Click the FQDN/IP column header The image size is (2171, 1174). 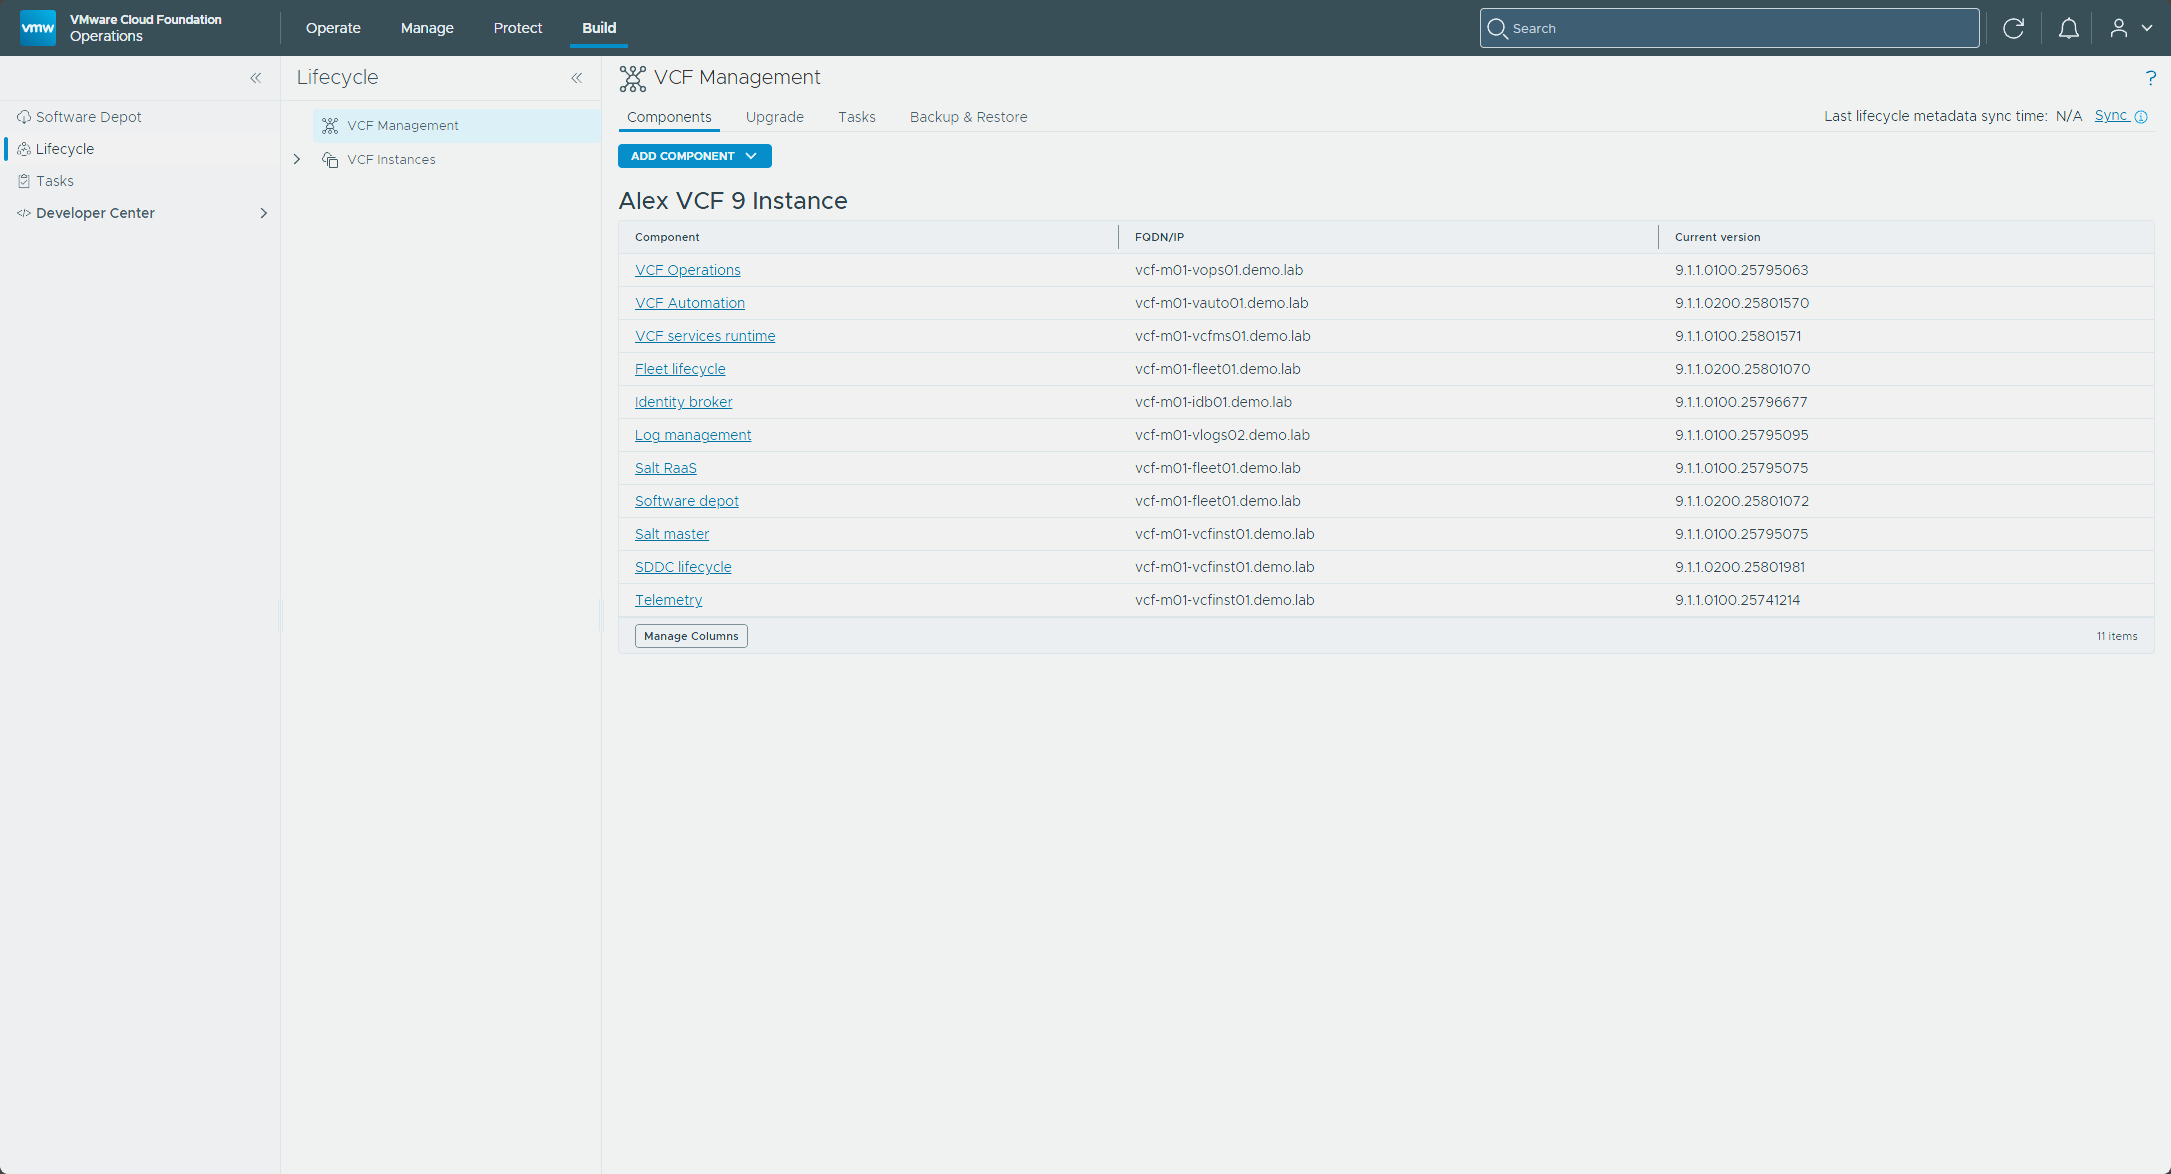[1160, 237]
